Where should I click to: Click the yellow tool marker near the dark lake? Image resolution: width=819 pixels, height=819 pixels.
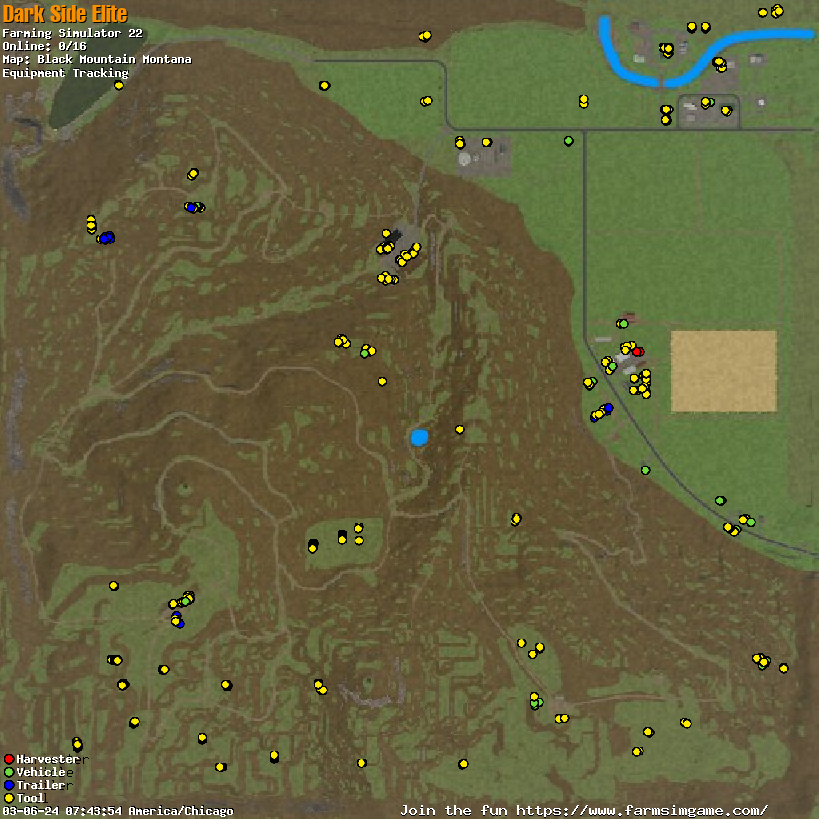coord(119,86)
